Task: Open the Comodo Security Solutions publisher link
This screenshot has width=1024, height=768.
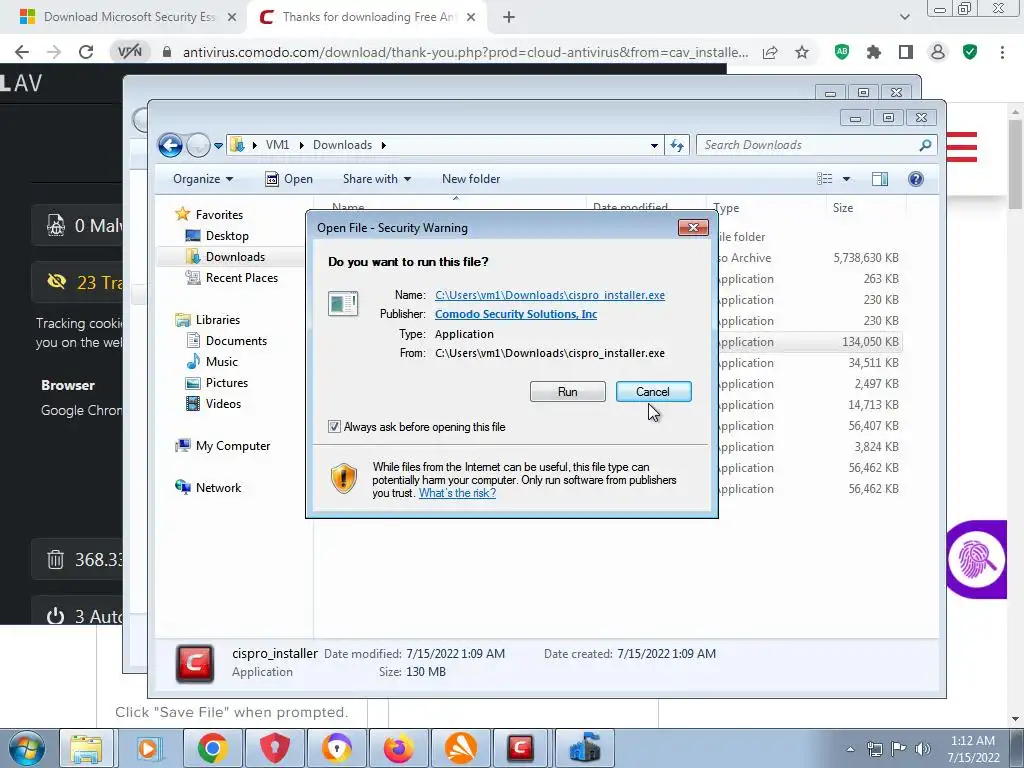Action: 516,314
